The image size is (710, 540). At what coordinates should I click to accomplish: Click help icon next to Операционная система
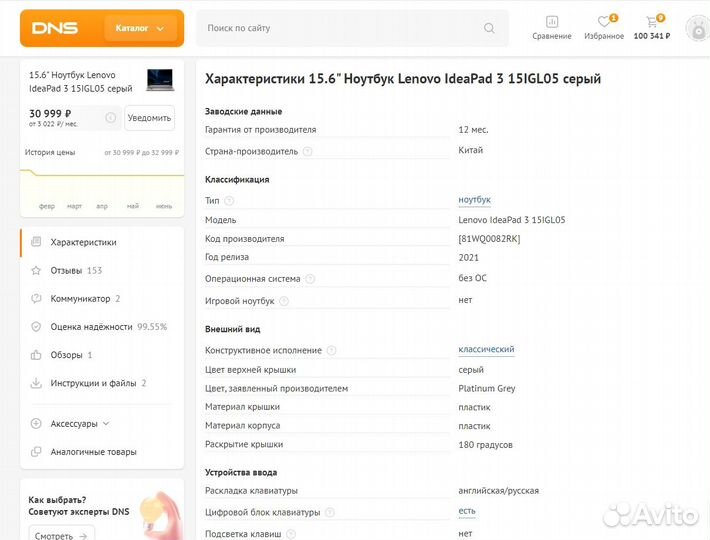[310, 279]
